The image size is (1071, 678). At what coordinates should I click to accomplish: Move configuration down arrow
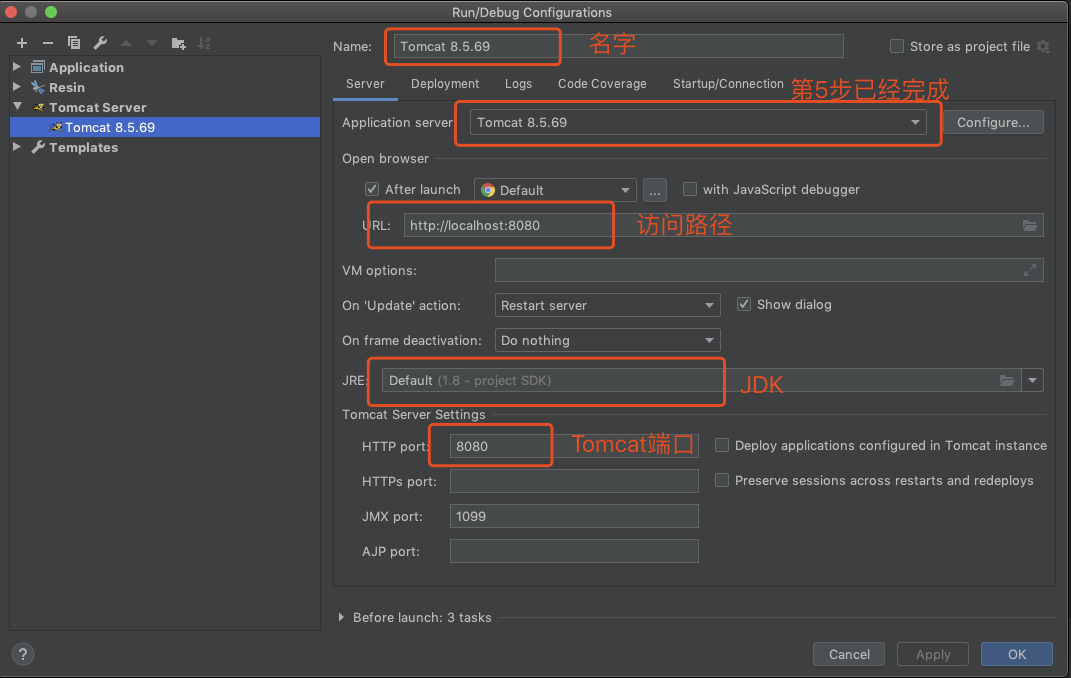[x=152, y=43]
